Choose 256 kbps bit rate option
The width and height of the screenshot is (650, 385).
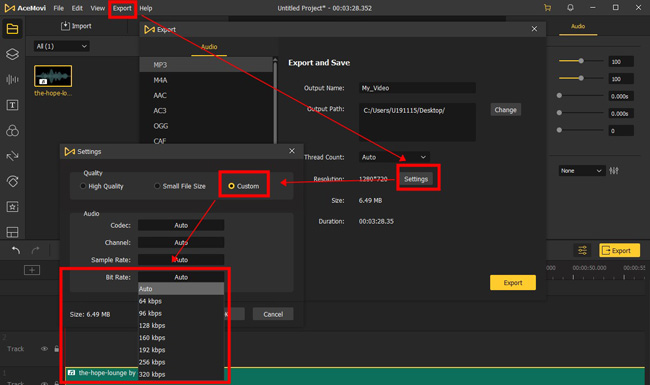pos(181,362)
